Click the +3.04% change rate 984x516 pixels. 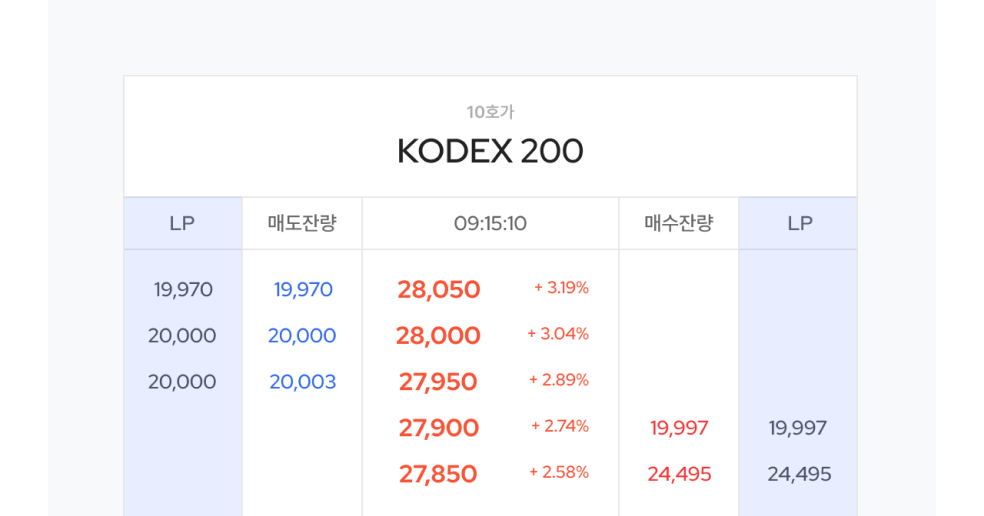coord(558,334)
